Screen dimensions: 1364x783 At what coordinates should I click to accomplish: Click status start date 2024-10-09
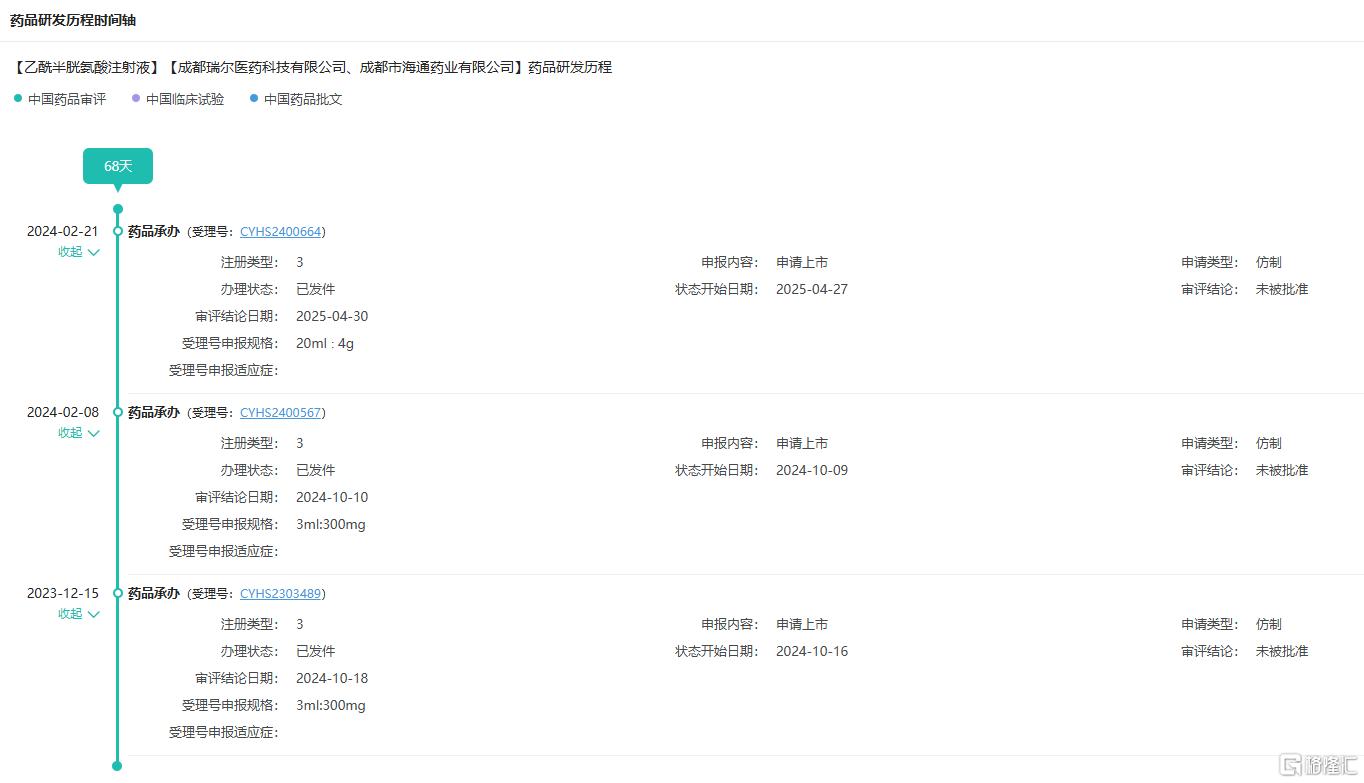coord(812,470)
